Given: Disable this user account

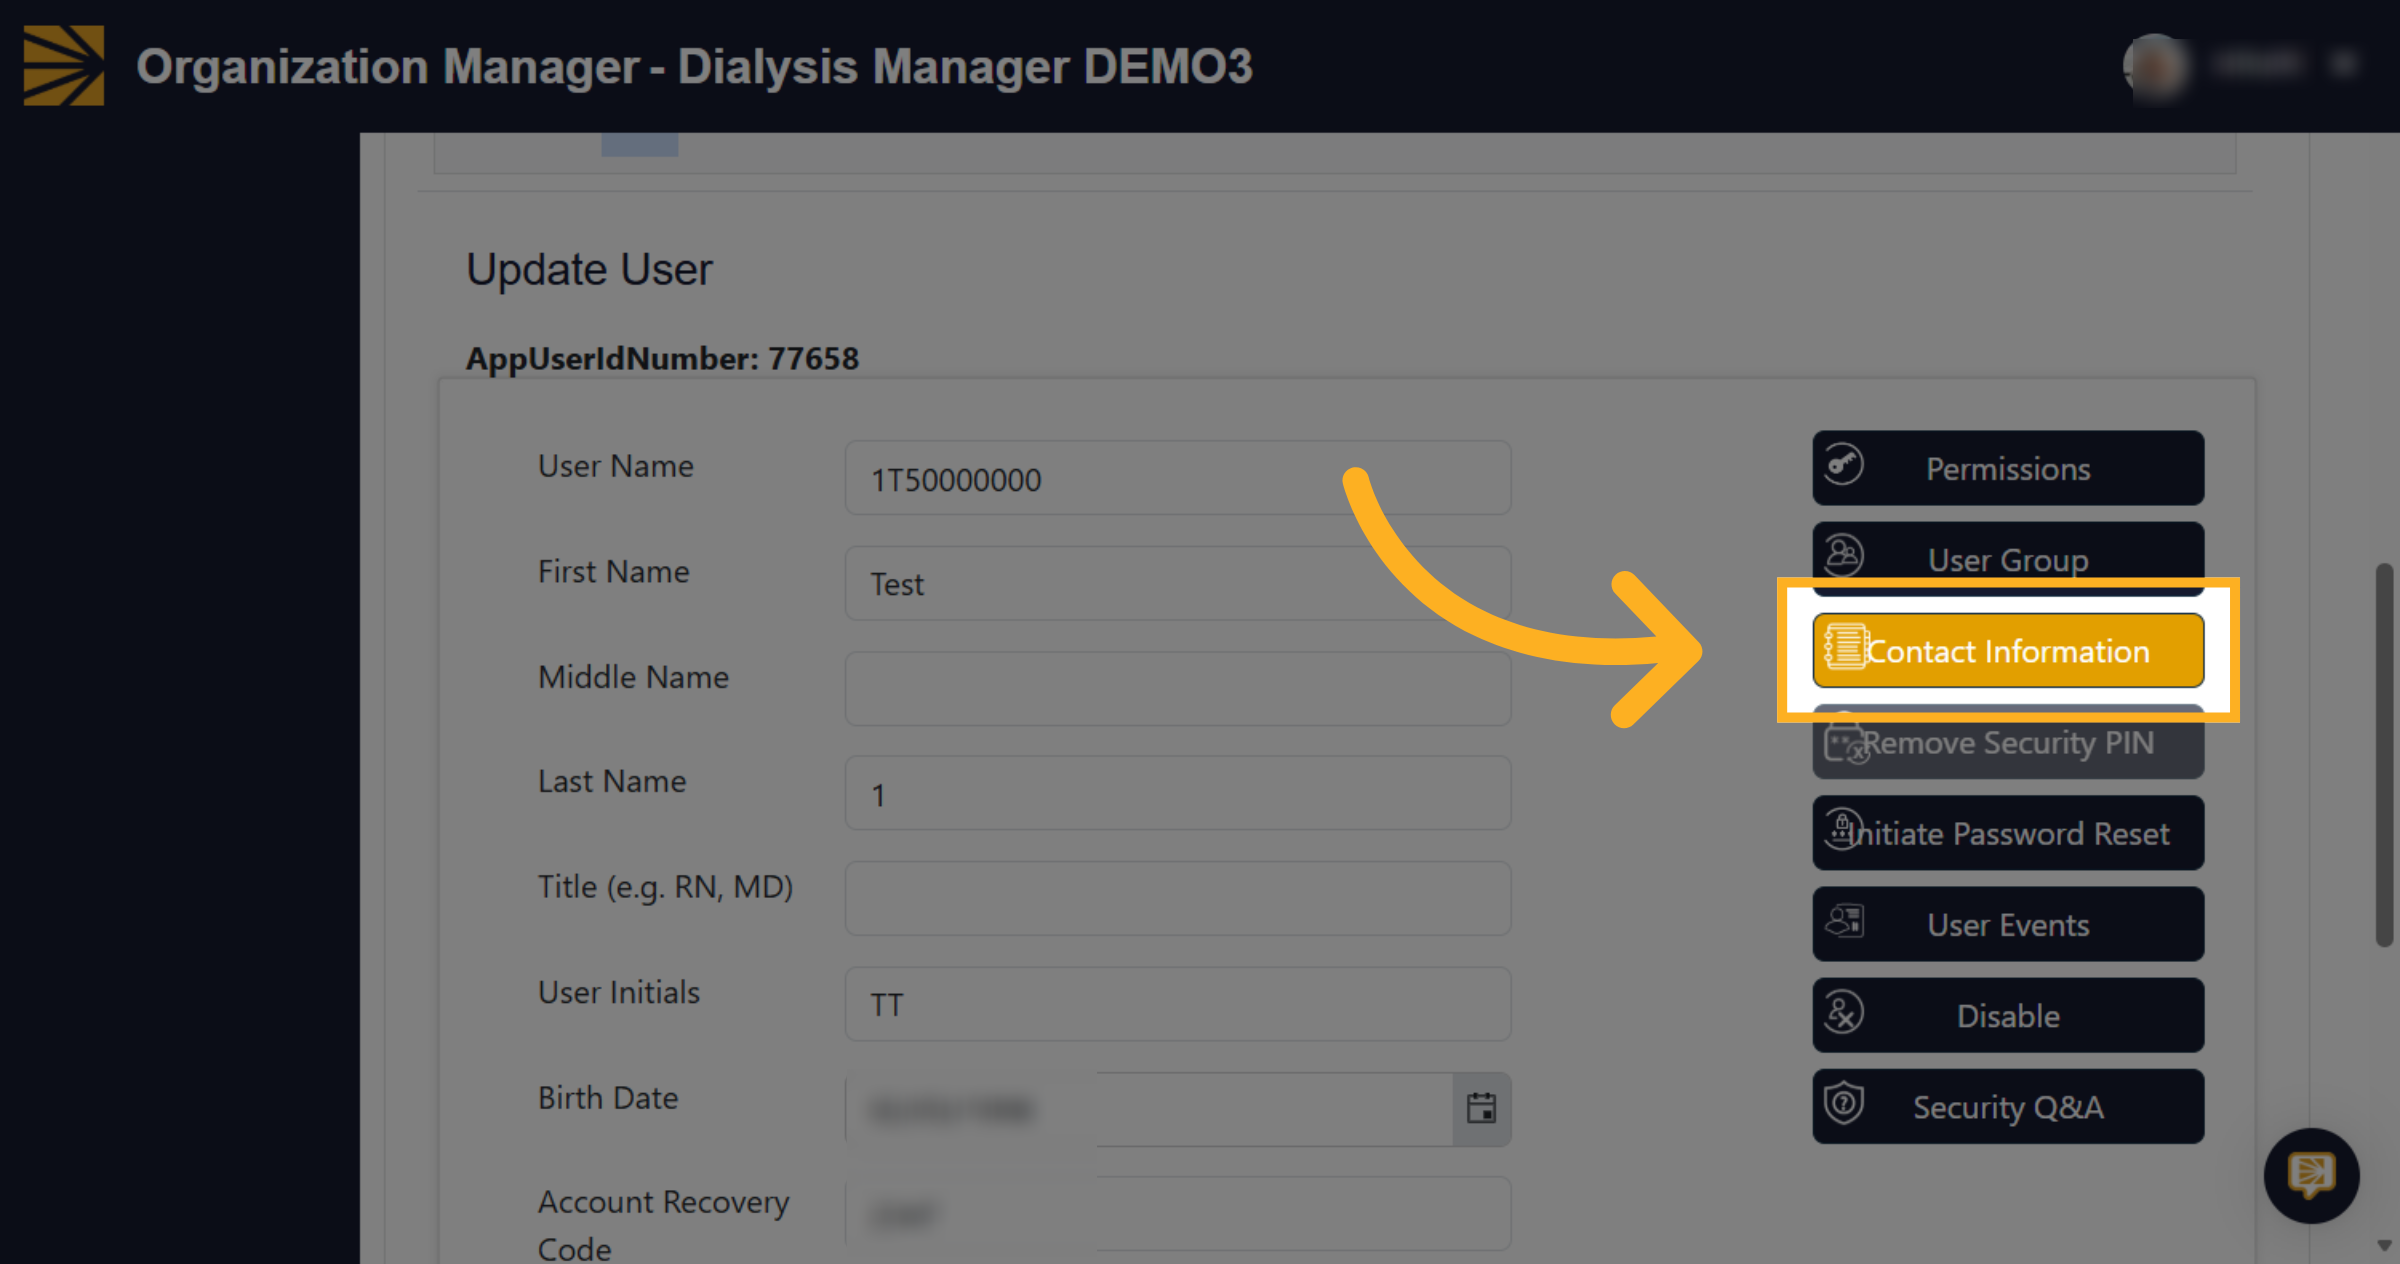Looking at the screenshot, I should 2008,1015.
